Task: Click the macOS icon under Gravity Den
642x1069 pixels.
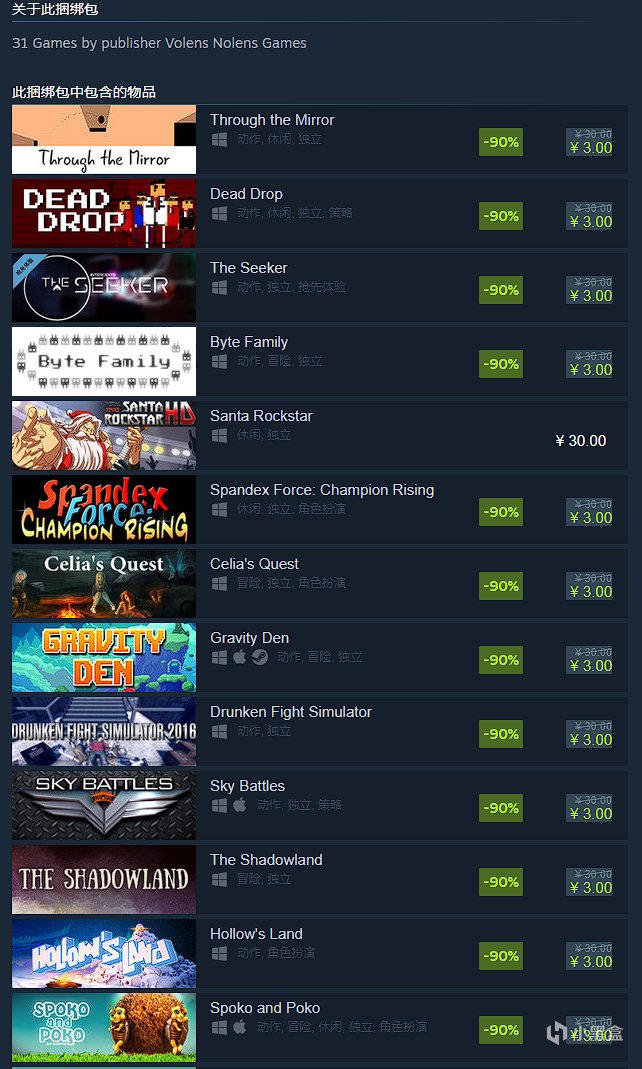Action: pos(239,657)
